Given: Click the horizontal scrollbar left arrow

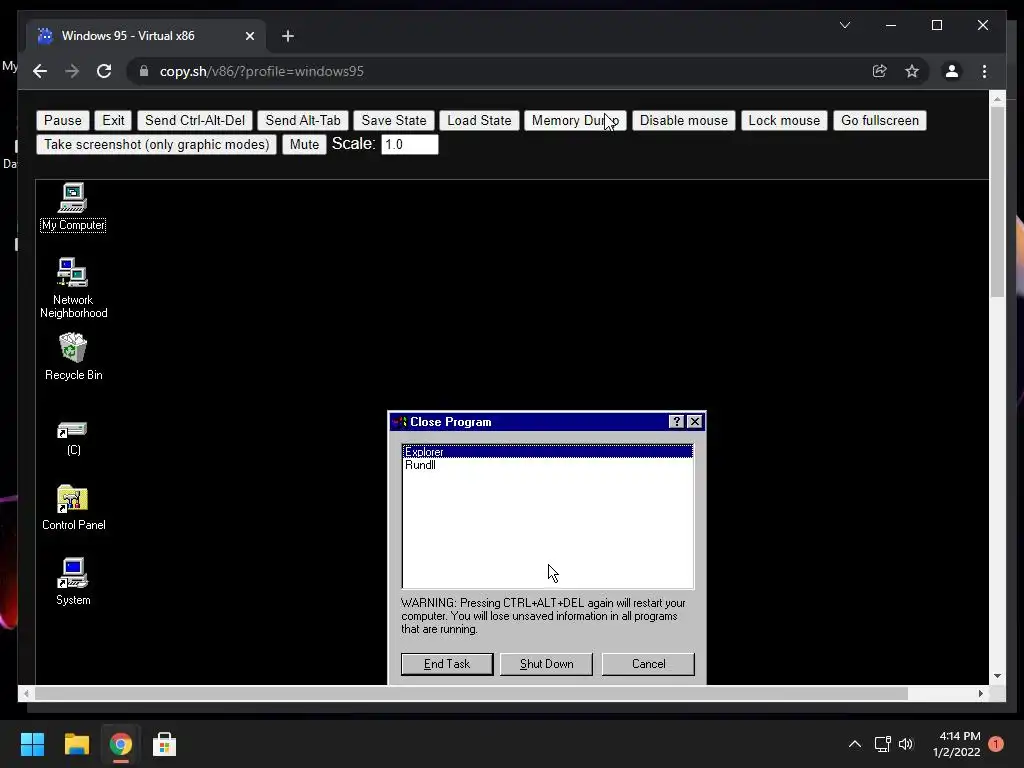Looking at the screenshot, I should coord(26,694).
